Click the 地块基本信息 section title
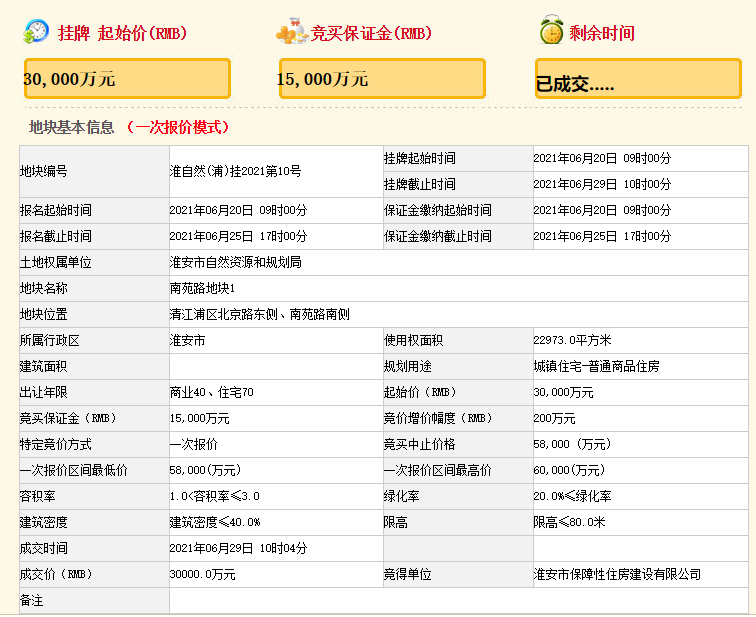 point(71,127)
